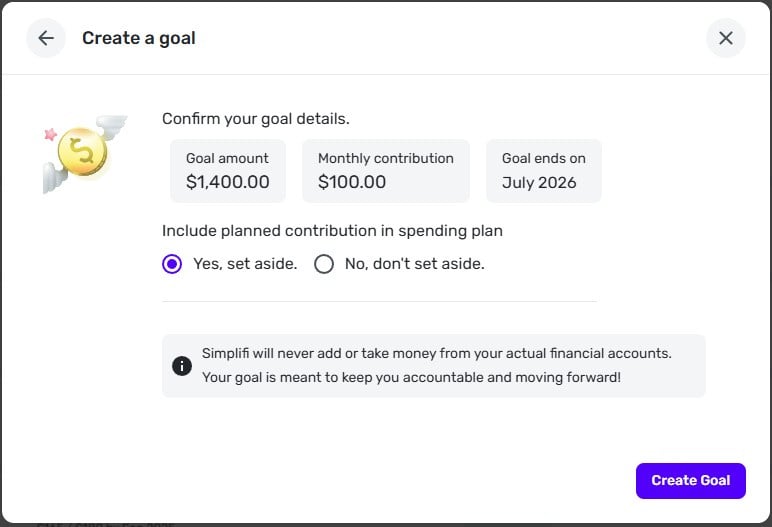Click the black info circle icon
772x527 pixels.
(x=182, y=366)
